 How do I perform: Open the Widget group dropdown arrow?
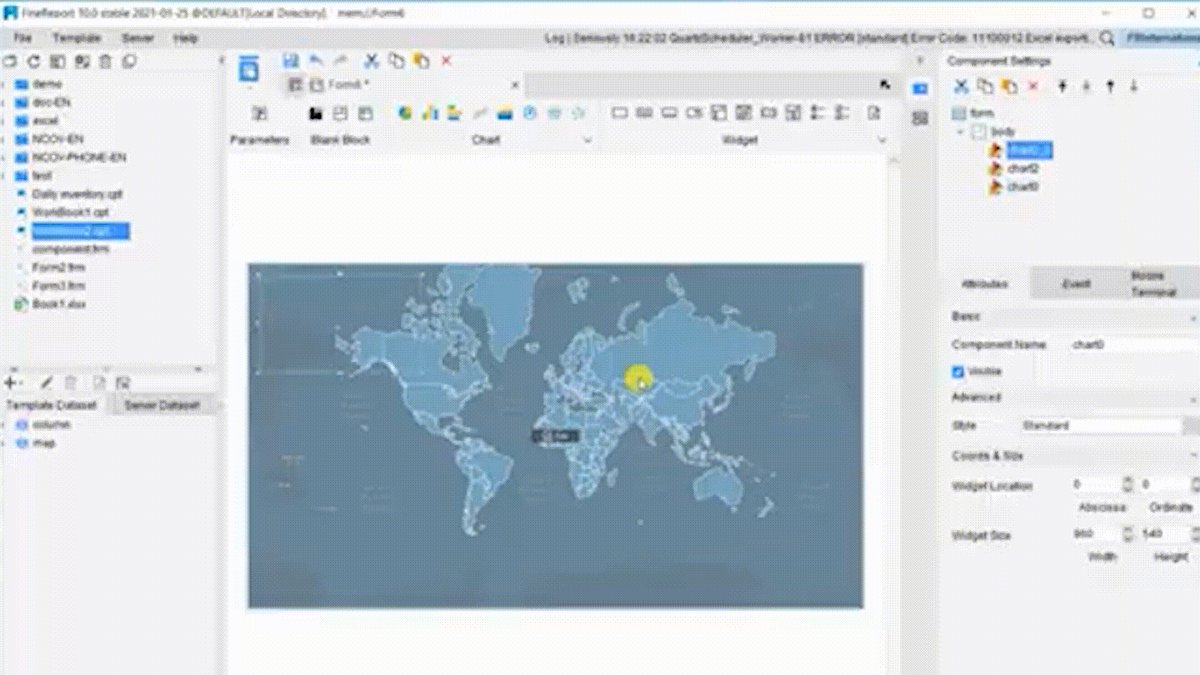tap(882, 140)
